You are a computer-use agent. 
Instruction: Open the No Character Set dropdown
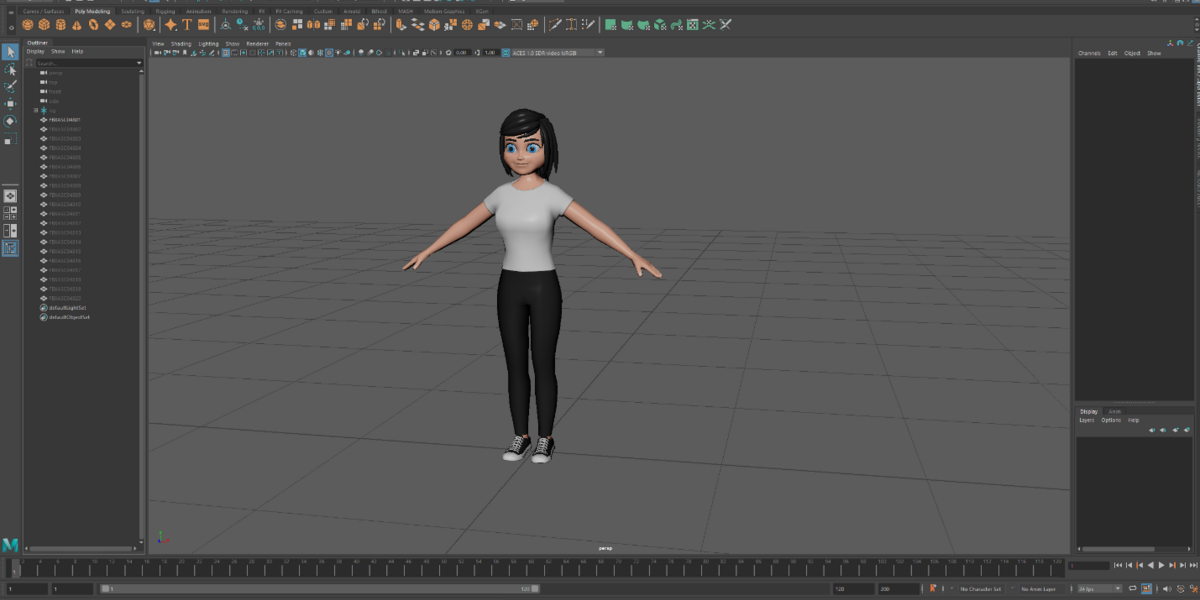979,589
